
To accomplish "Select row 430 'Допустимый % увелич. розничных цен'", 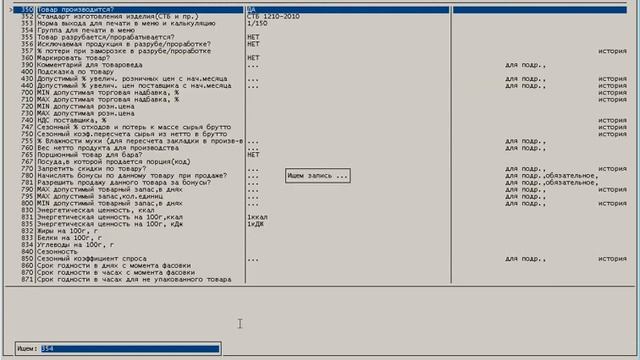I will 320,79.
